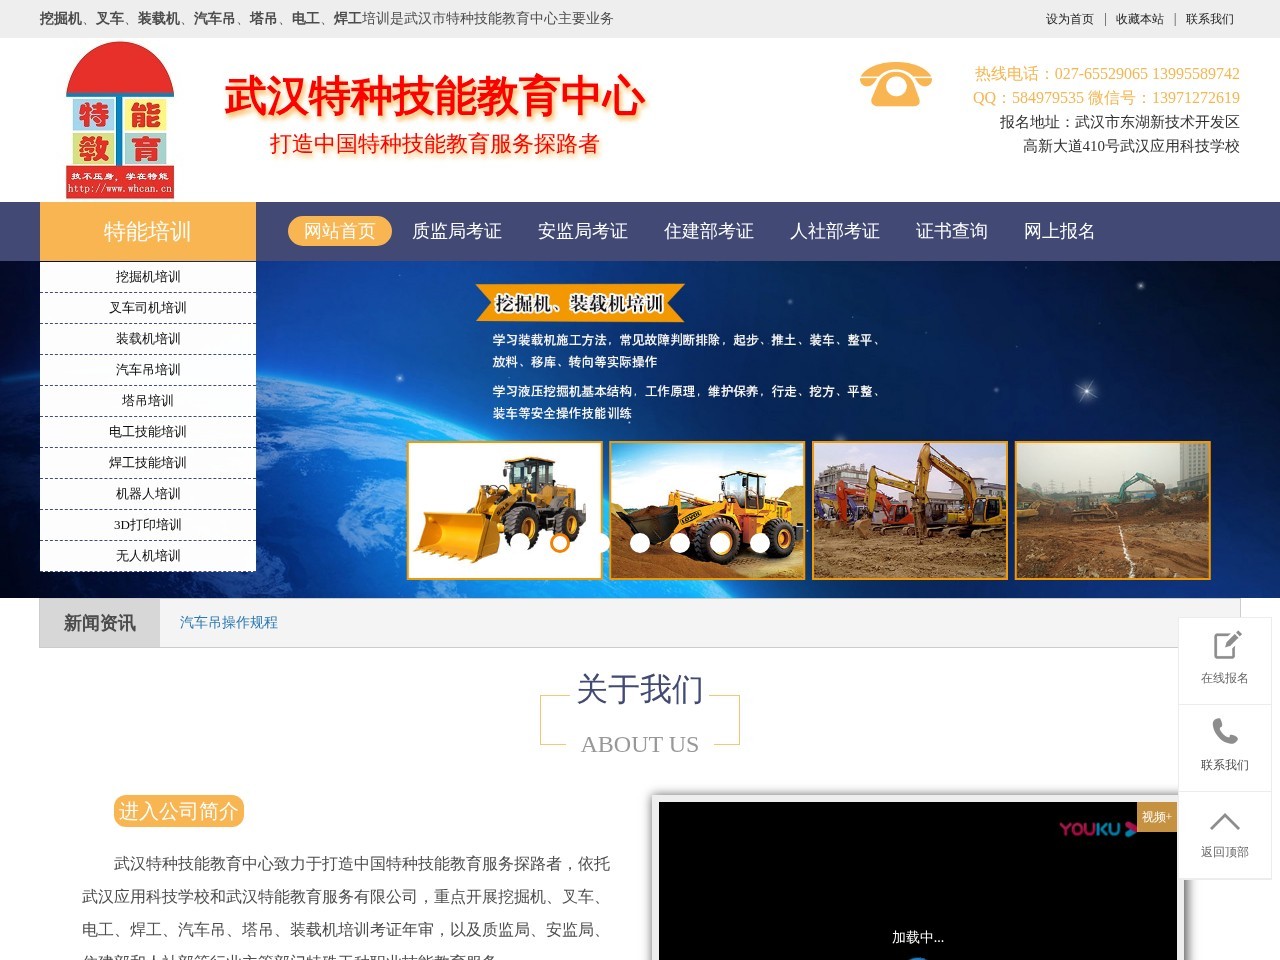Click the 叉车 keyword in the top bar
The image size is (1280, 960).
click(x=110, y=19)
